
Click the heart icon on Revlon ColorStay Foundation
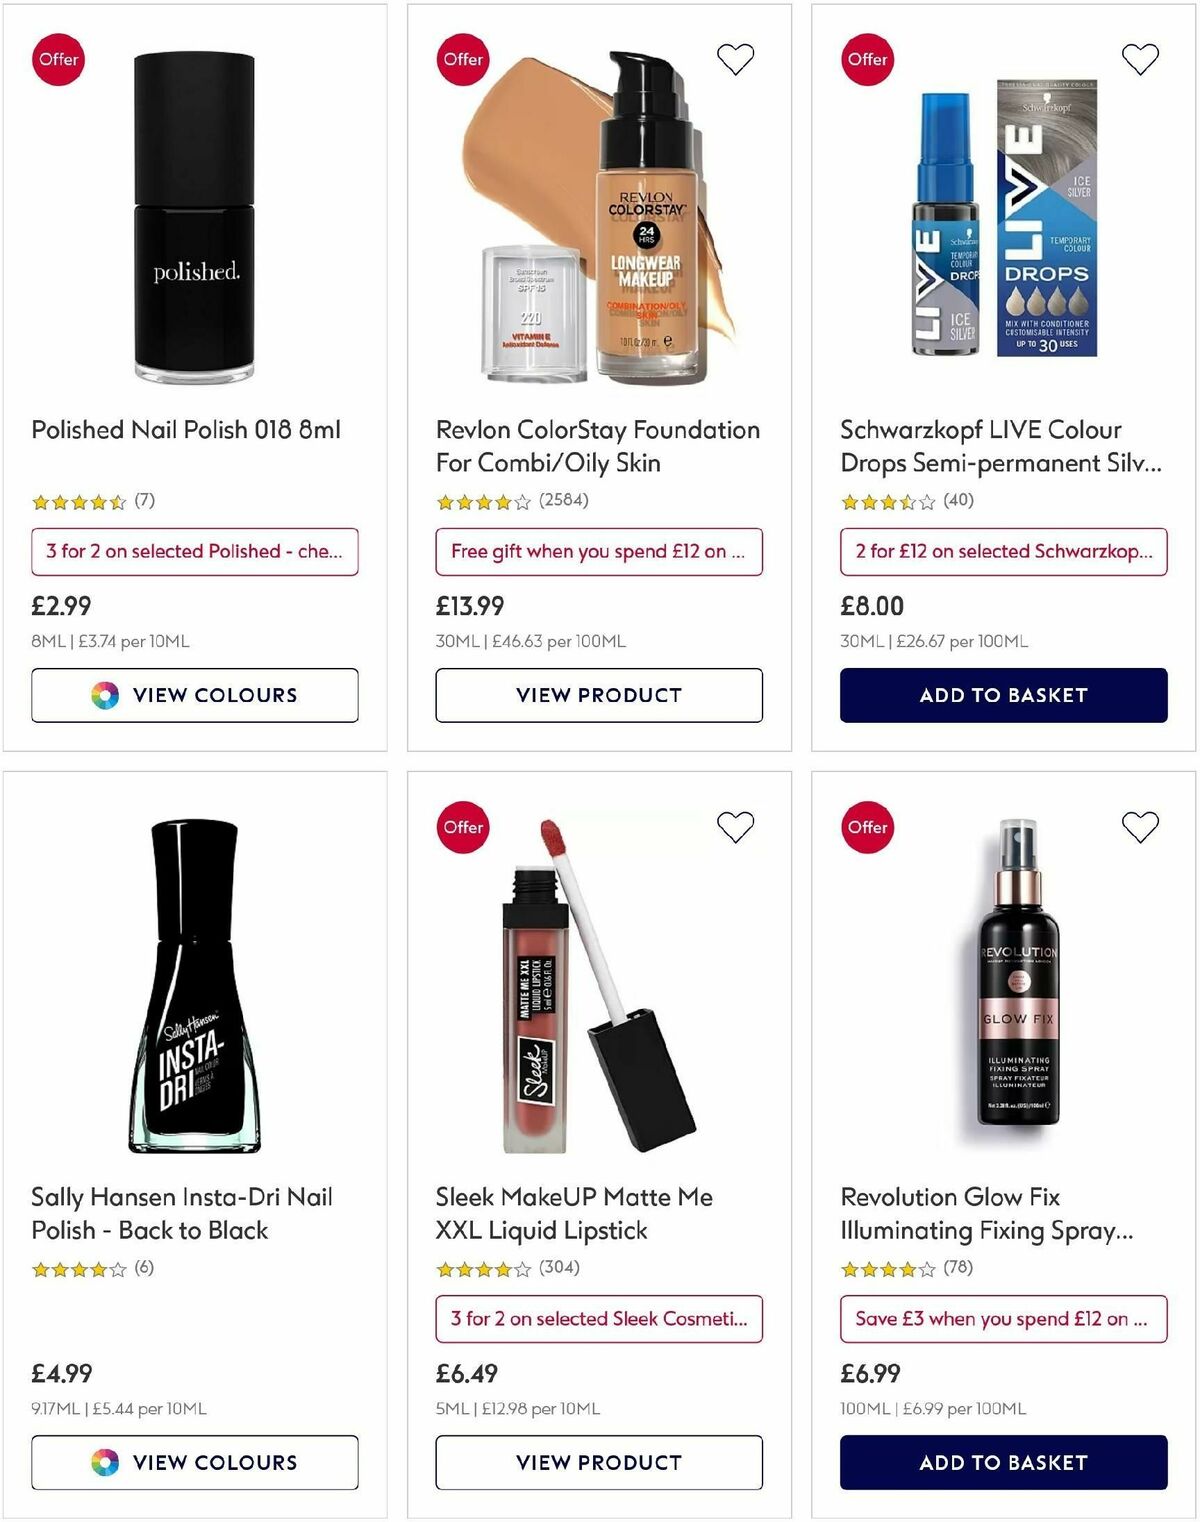[x=735, y=59]
